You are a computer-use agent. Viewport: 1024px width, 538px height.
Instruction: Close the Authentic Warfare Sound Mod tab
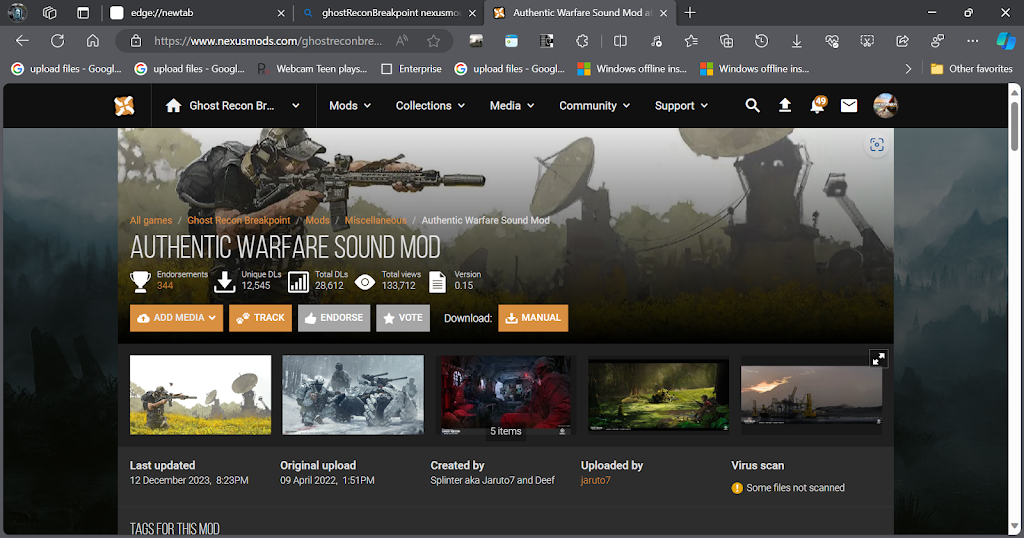[x=664, y=13]
